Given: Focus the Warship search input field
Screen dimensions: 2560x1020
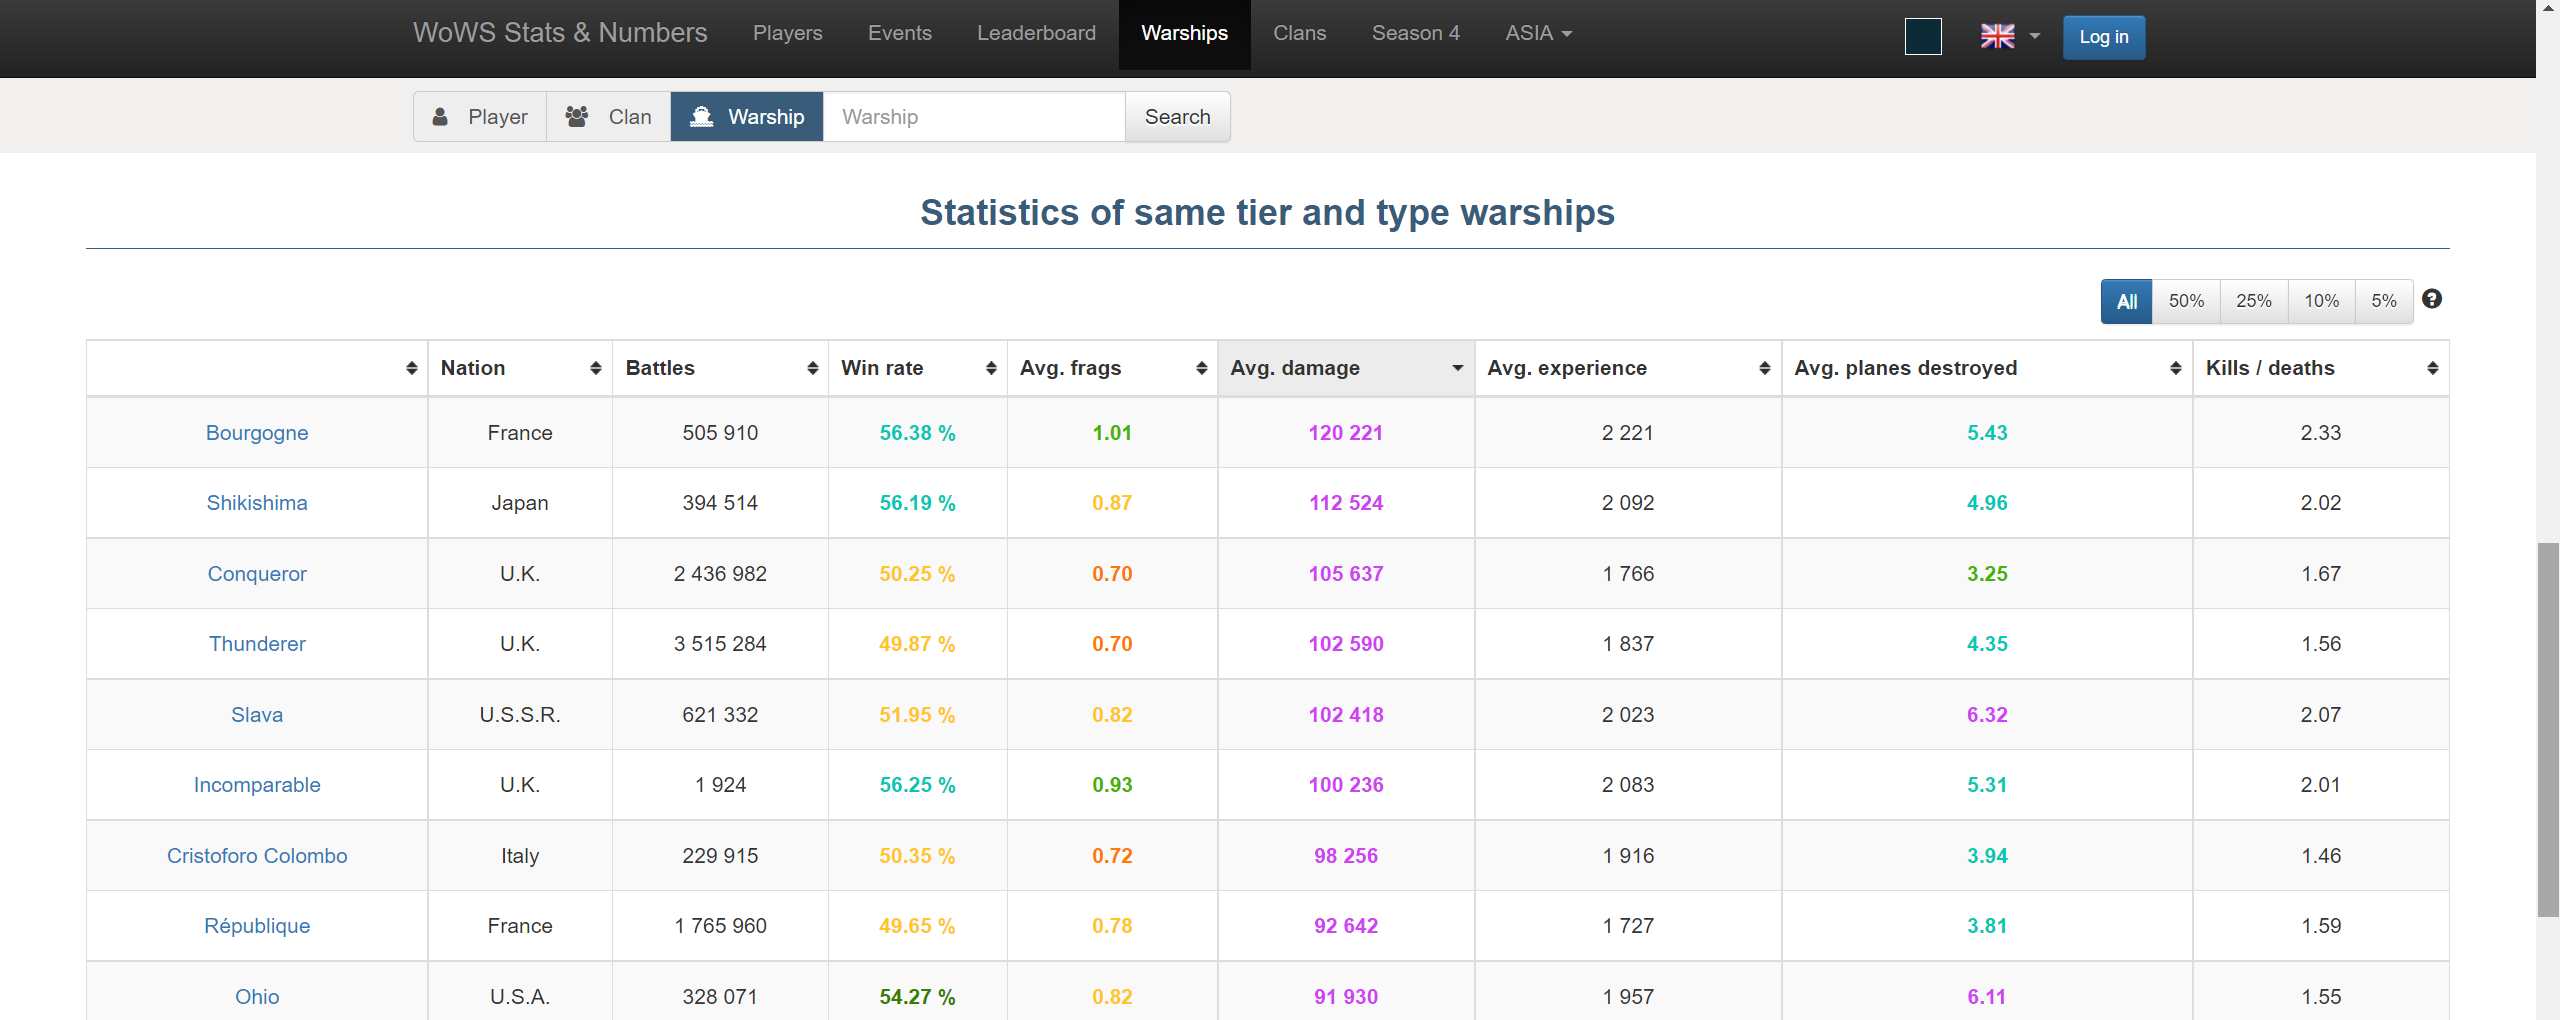Looking at the screenshot, I should (x=973, y=117).
